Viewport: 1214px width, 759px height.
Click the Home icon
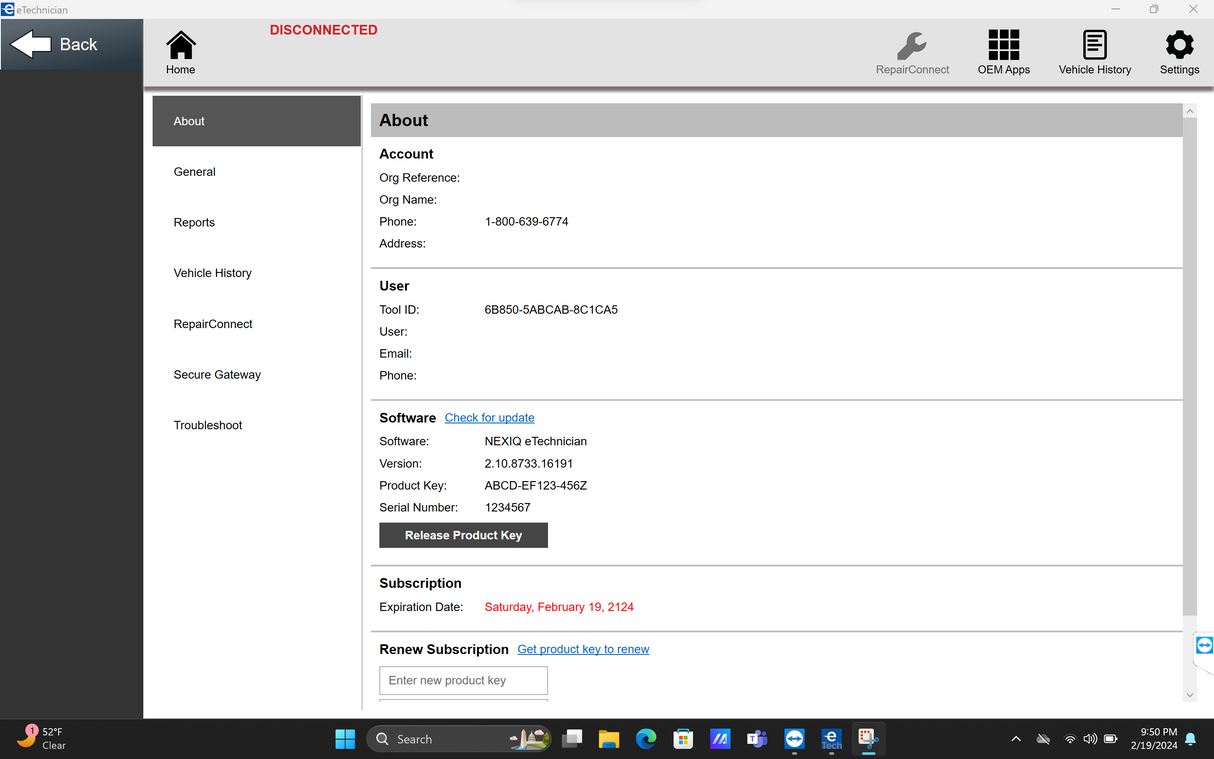181,46
